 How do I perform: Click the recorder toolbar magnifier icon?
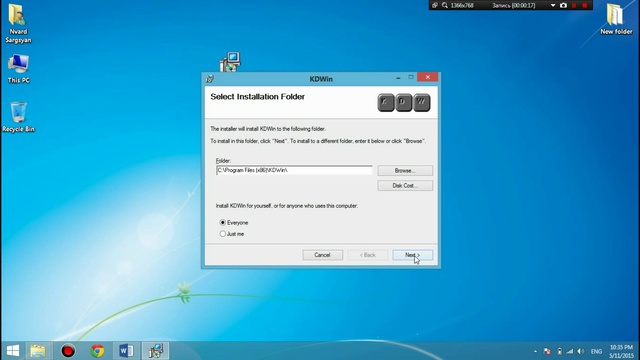[x=444, y=5]
